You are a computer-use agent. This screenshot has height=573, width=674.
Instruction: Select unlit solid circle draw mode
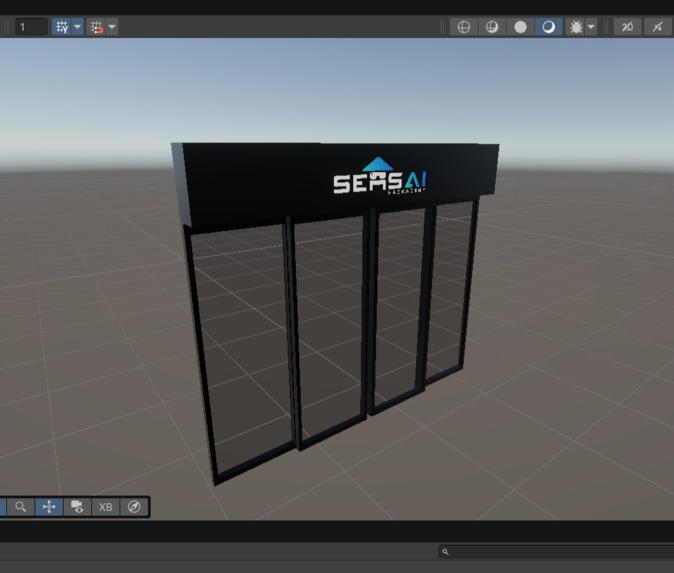coord(520,27)
